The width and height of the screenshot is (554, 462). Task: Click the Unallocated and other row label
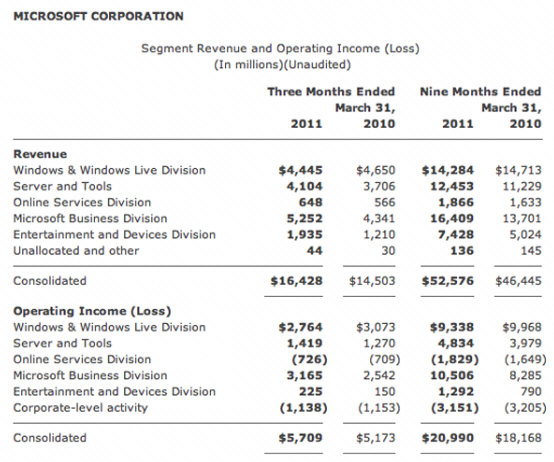pos(76,251)
